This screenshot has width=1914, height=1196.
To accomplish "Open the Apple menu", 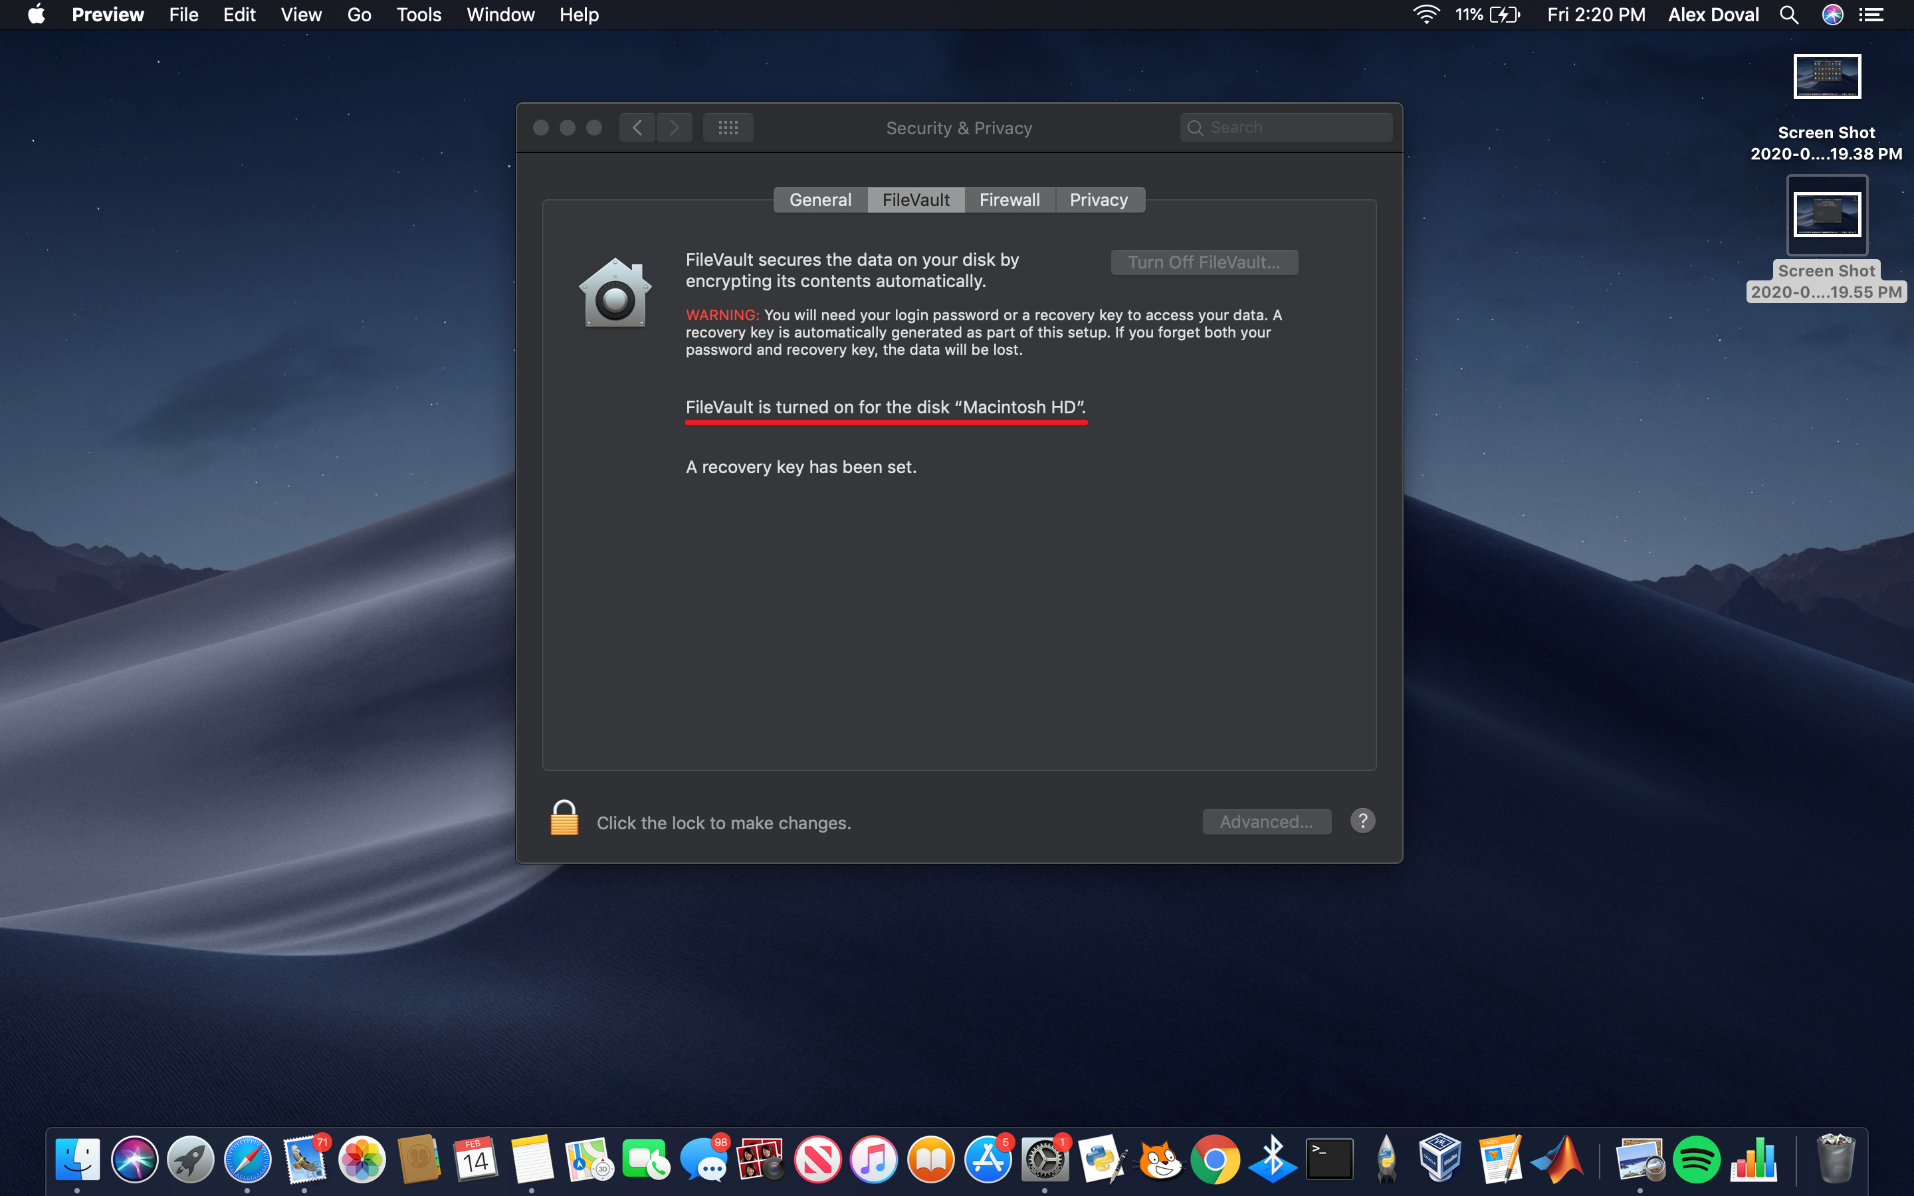I will (36, 15).
